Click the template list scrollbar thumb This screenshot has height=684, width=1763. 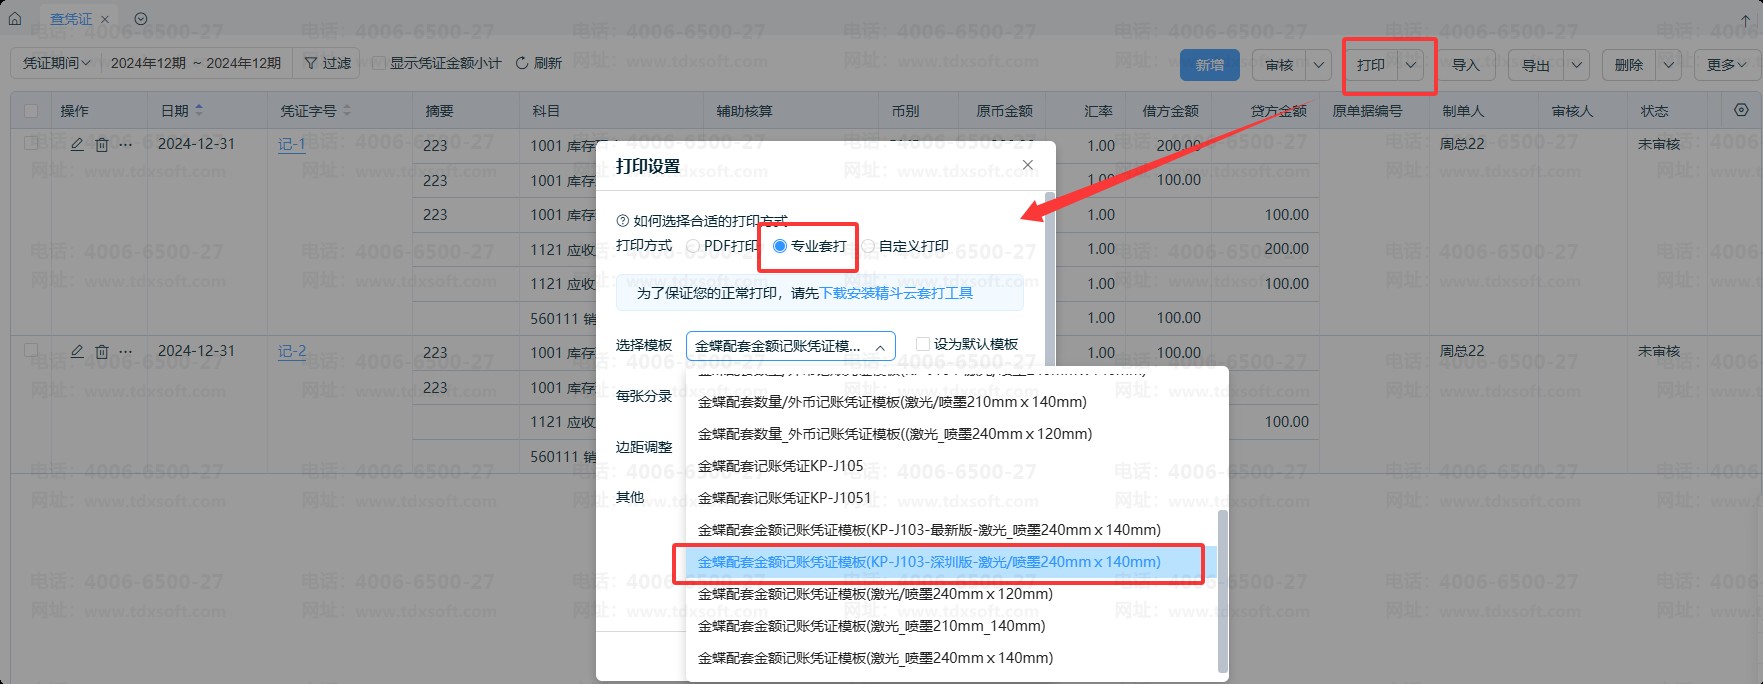[x=1221, y=590]
